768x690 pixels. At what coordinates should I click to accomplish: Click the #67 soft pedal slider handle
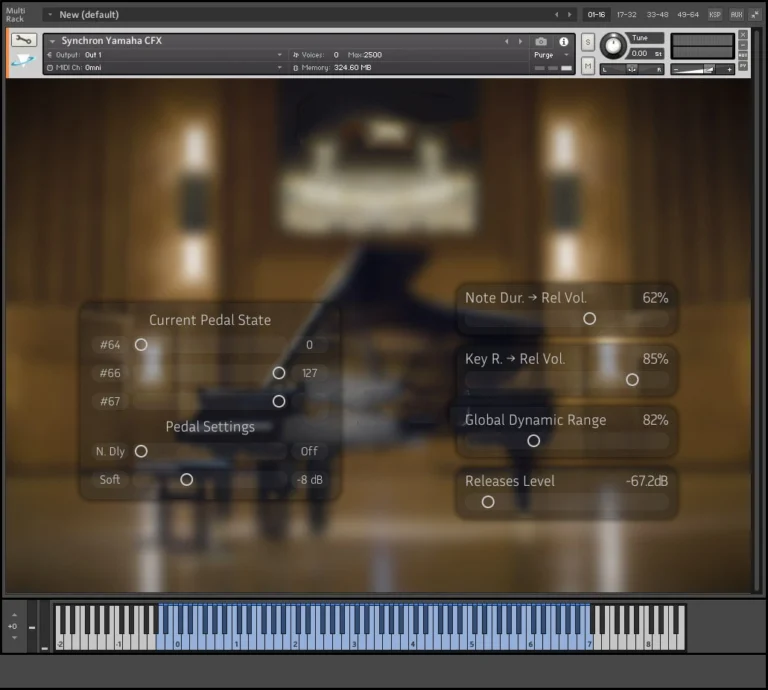[x=279, y=402]
